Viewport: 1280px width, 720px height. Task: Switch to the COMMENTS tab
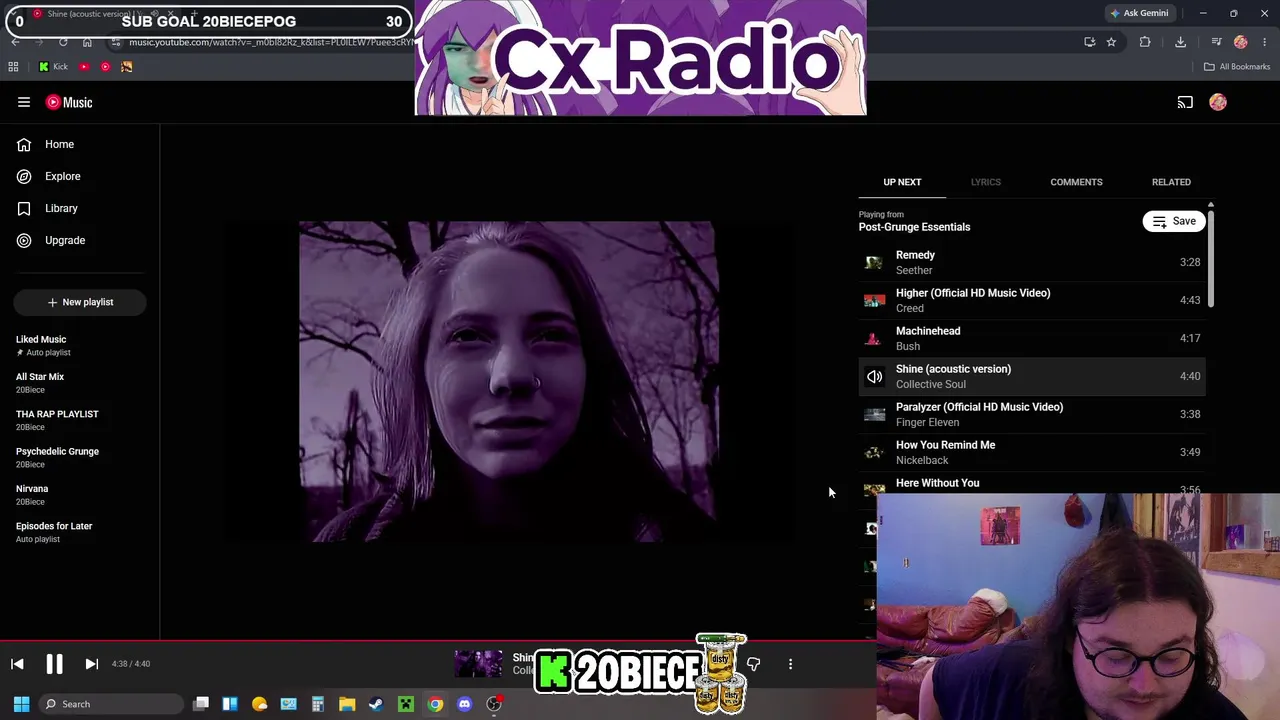click(x=1076, y=182)
